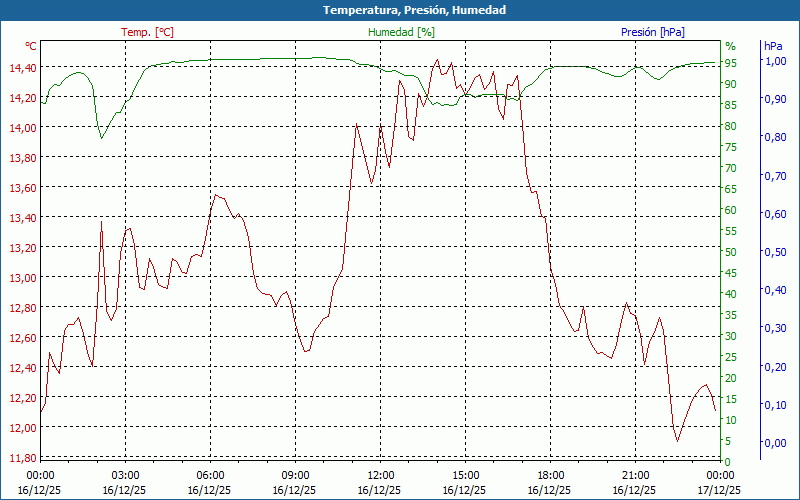Click the lowest temperature point after 21:00

tap(677, 440)
